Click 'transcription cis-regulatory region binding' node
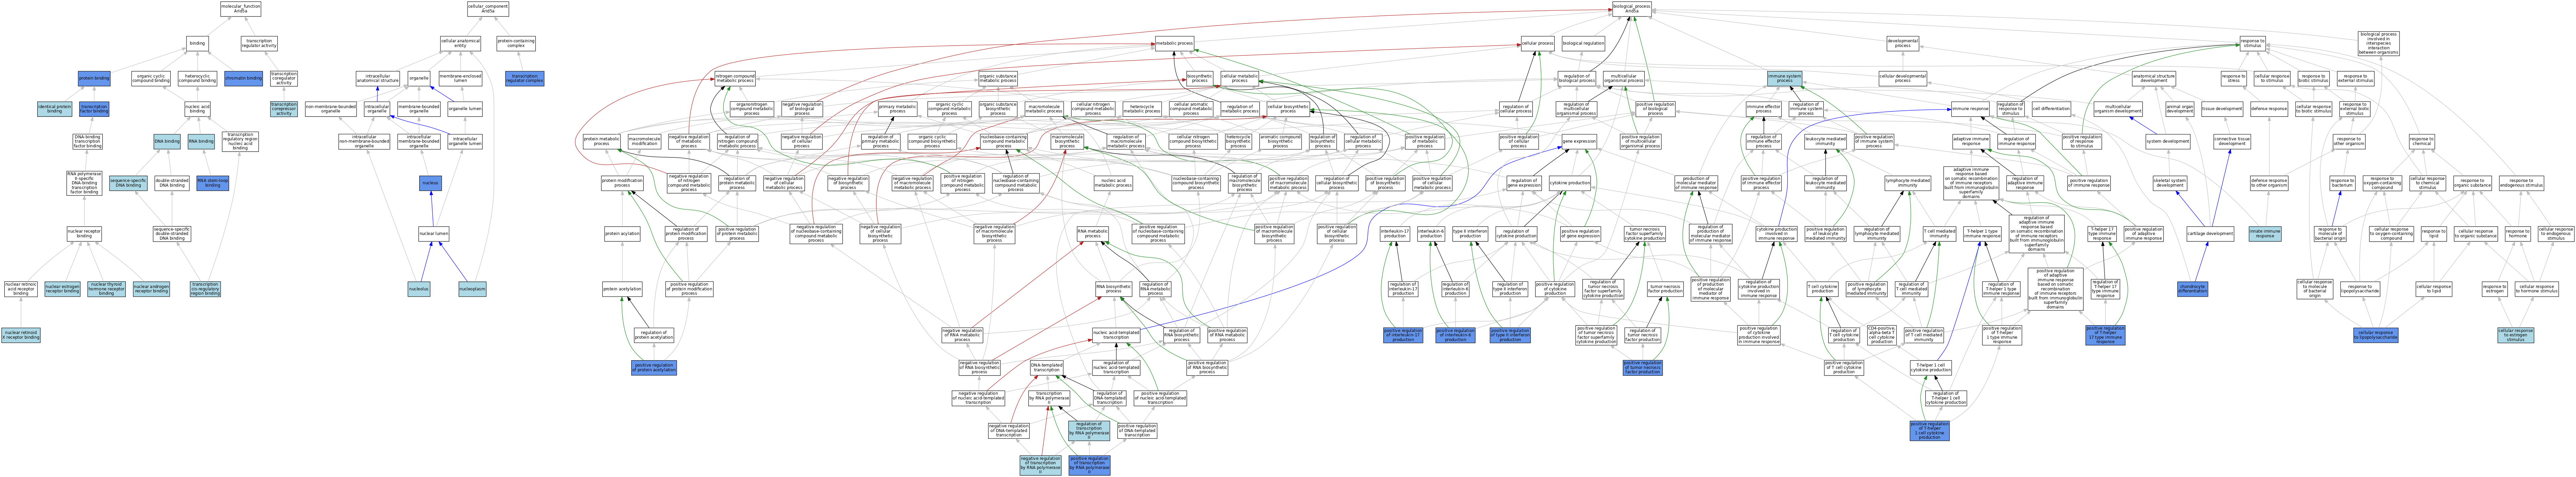The height and width of the screenshot is (477, 2576). (205, 289)
